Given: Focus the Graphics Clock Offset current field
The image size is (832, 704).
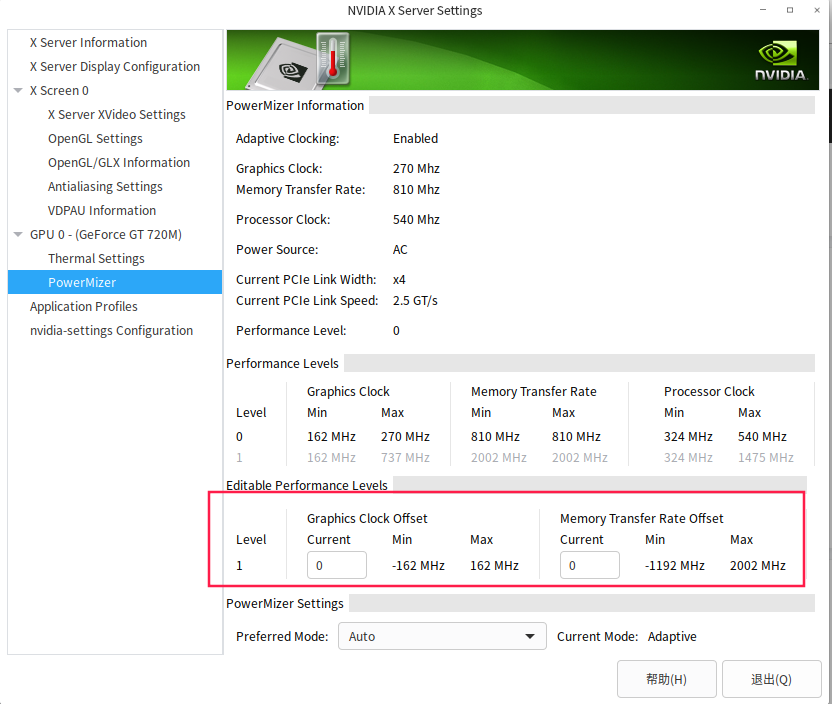Looking at the screenshot, I should click(336, 565).
